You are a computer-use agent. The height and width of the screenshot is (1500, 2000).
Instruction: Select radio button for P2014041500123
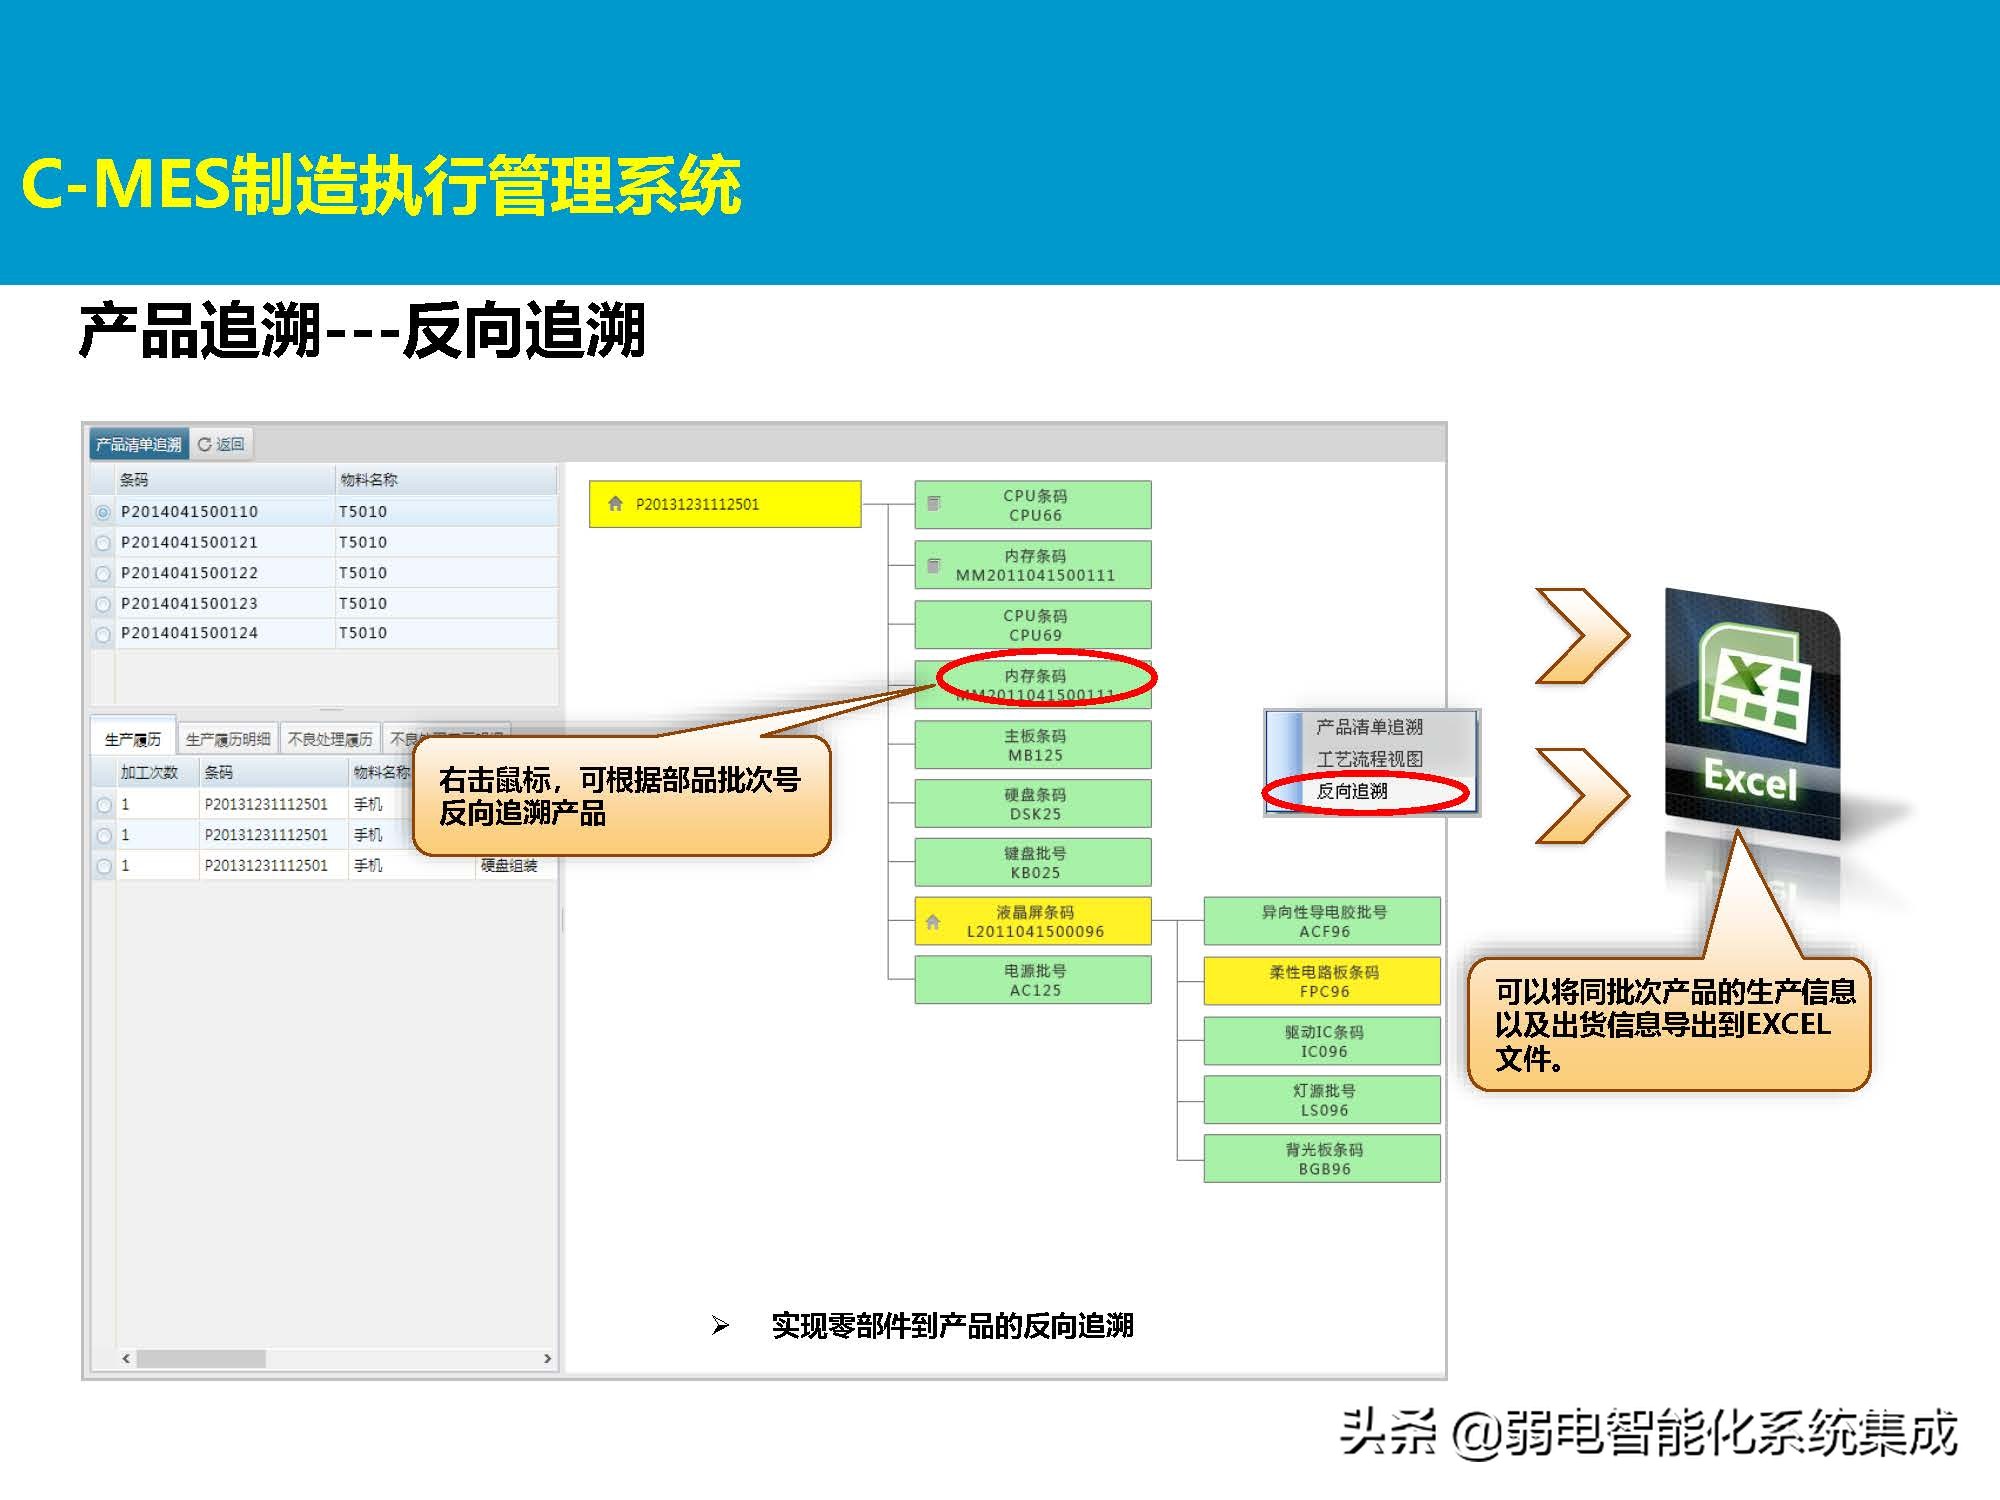(x=103, y=604)
